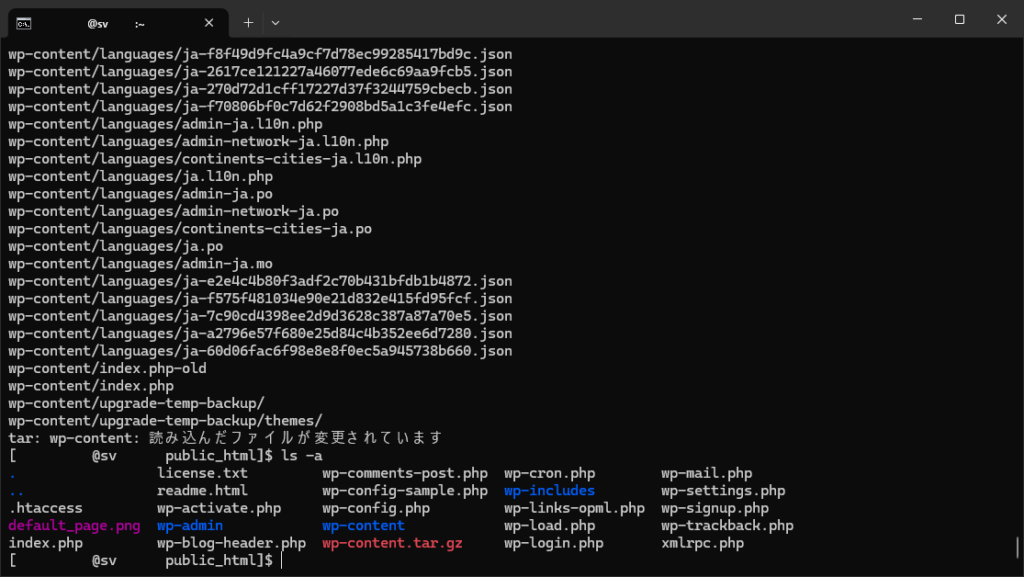Click the command prompt cursor on last line

(x=283, y=562)
